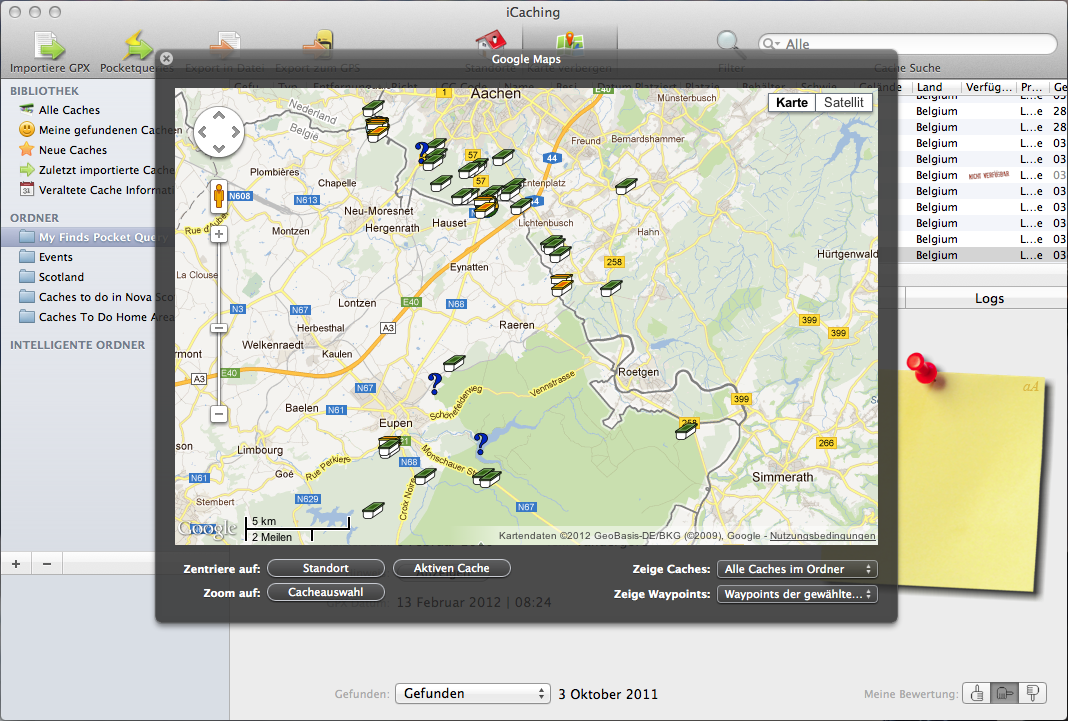Image resolution: width=1068 pixels, height=721 pixels.
Task: Zoom out with the map minus button
Action: click(219, 413)
